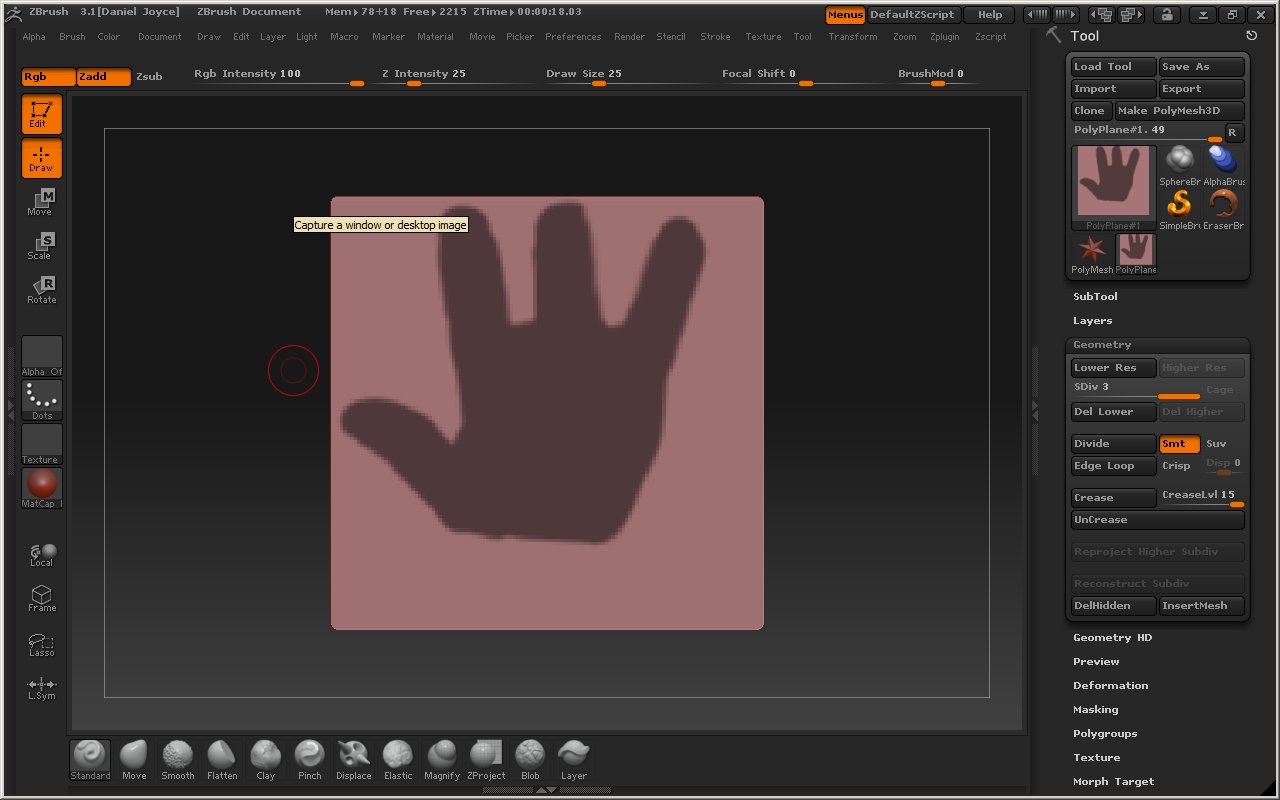The width and height of the screenshot is (1280, 800).
Task: Adjust the Z Intensity slider
Action: (423, 82)
